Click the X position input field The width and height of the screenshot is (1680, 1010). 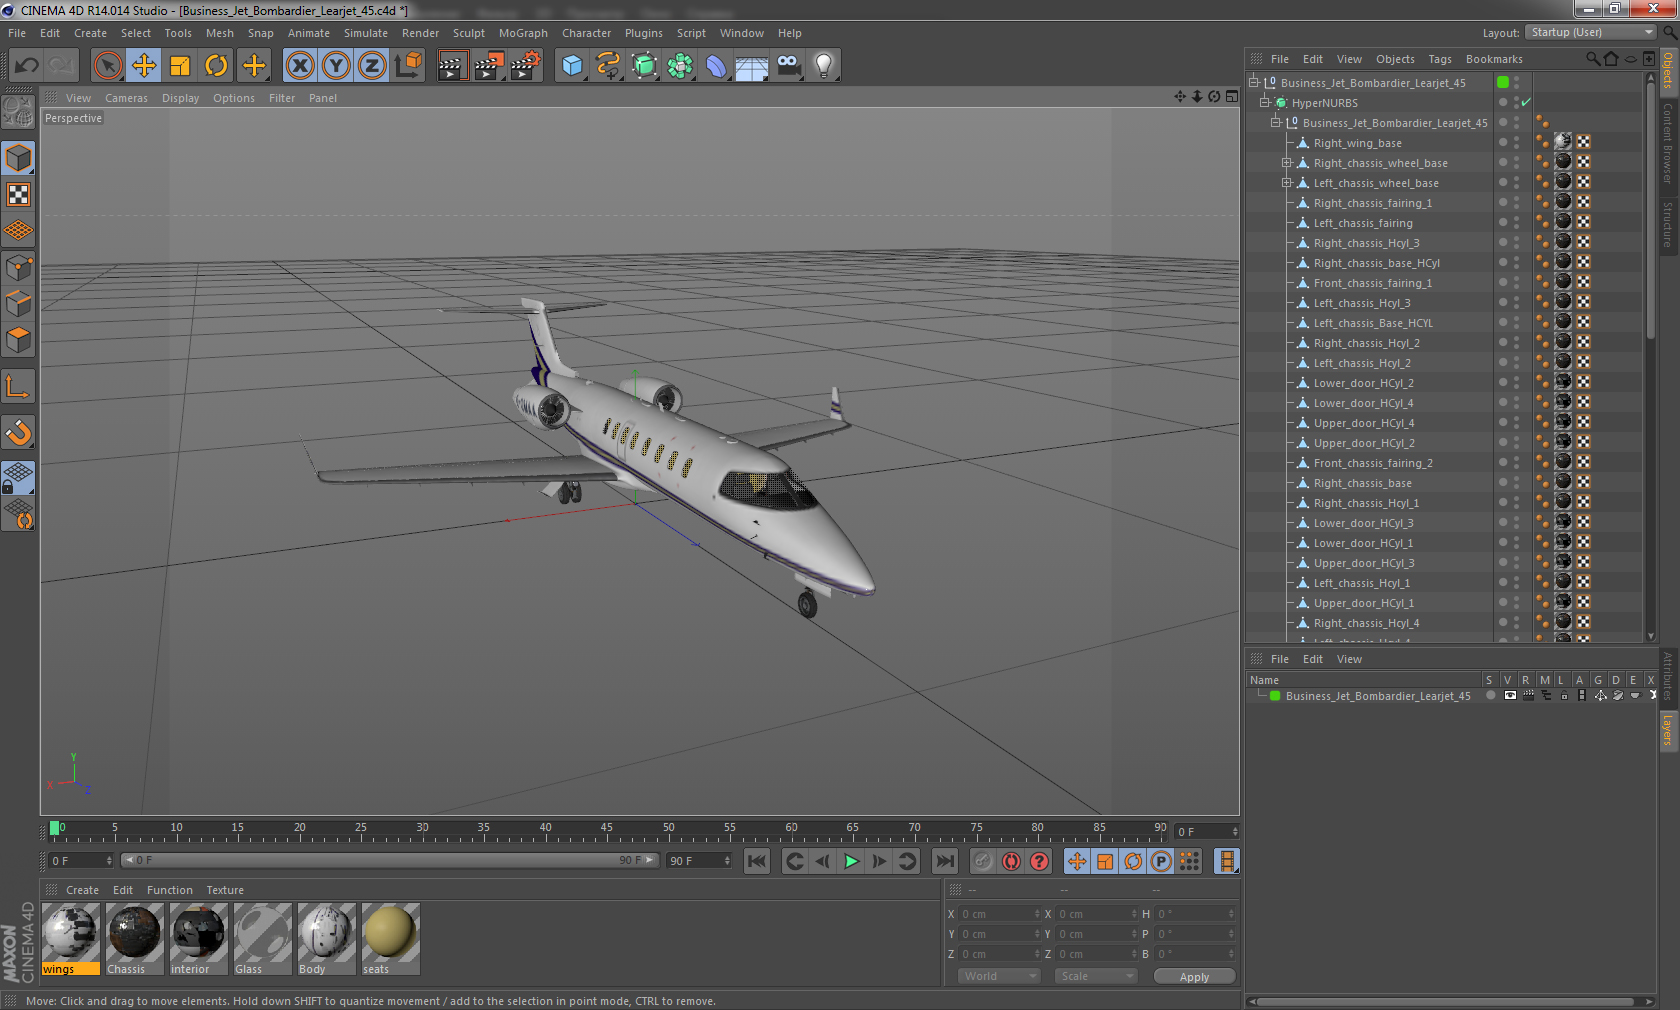pos(1000,914)
